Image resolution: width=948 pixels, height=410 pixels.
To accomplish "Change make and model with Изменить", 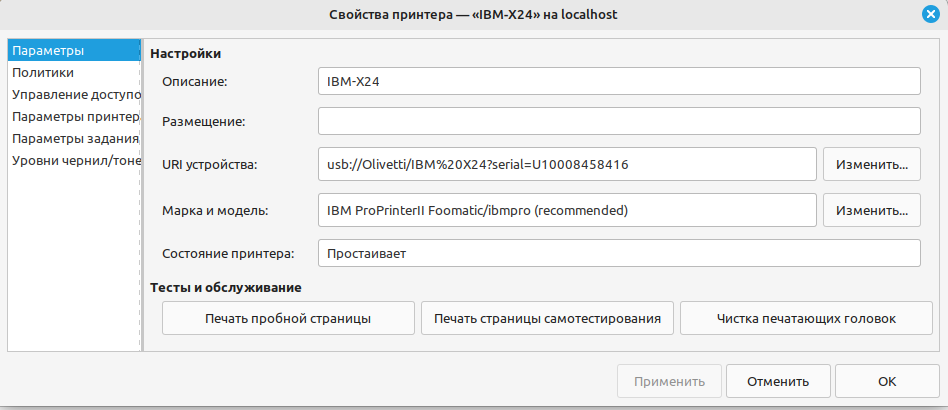I will [872, 210].
